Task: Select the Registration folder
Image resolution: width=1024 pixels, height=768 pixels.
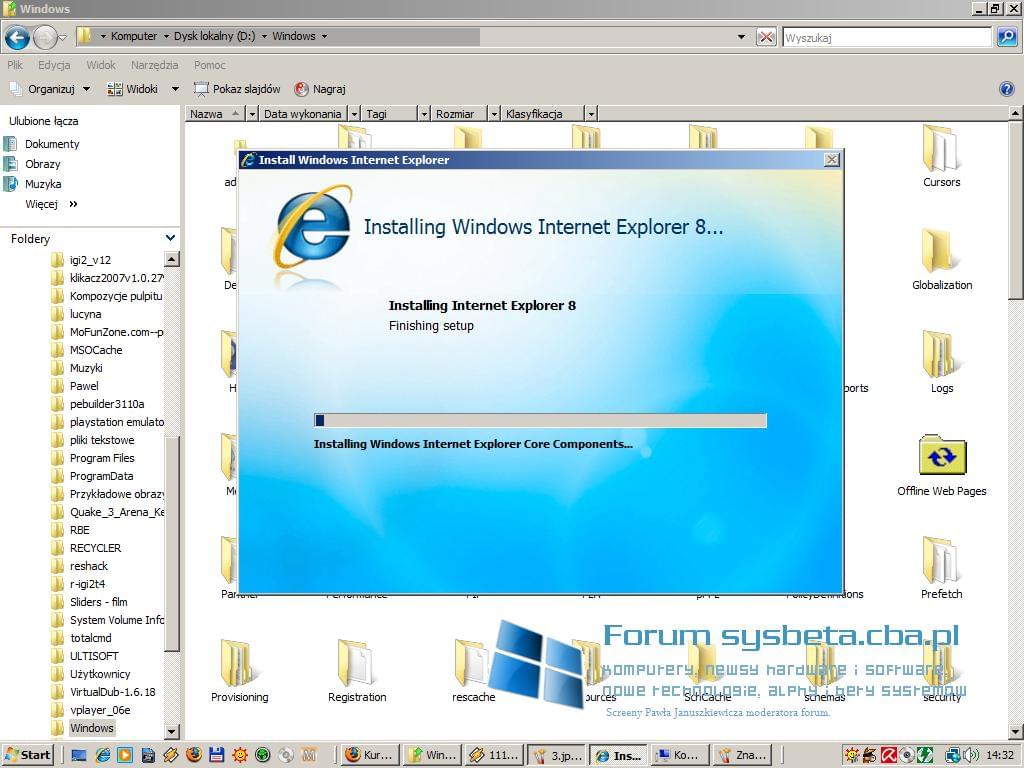Action: tap(357, 671)
